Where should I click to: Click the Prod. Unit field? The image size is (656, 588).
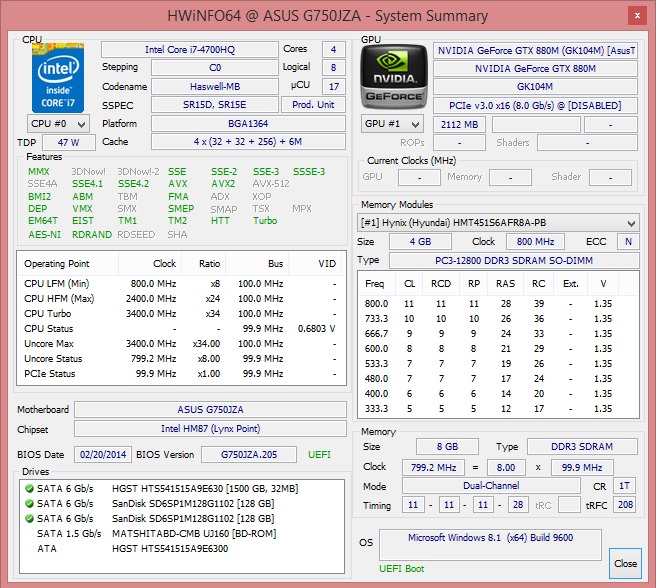[313, 105]
